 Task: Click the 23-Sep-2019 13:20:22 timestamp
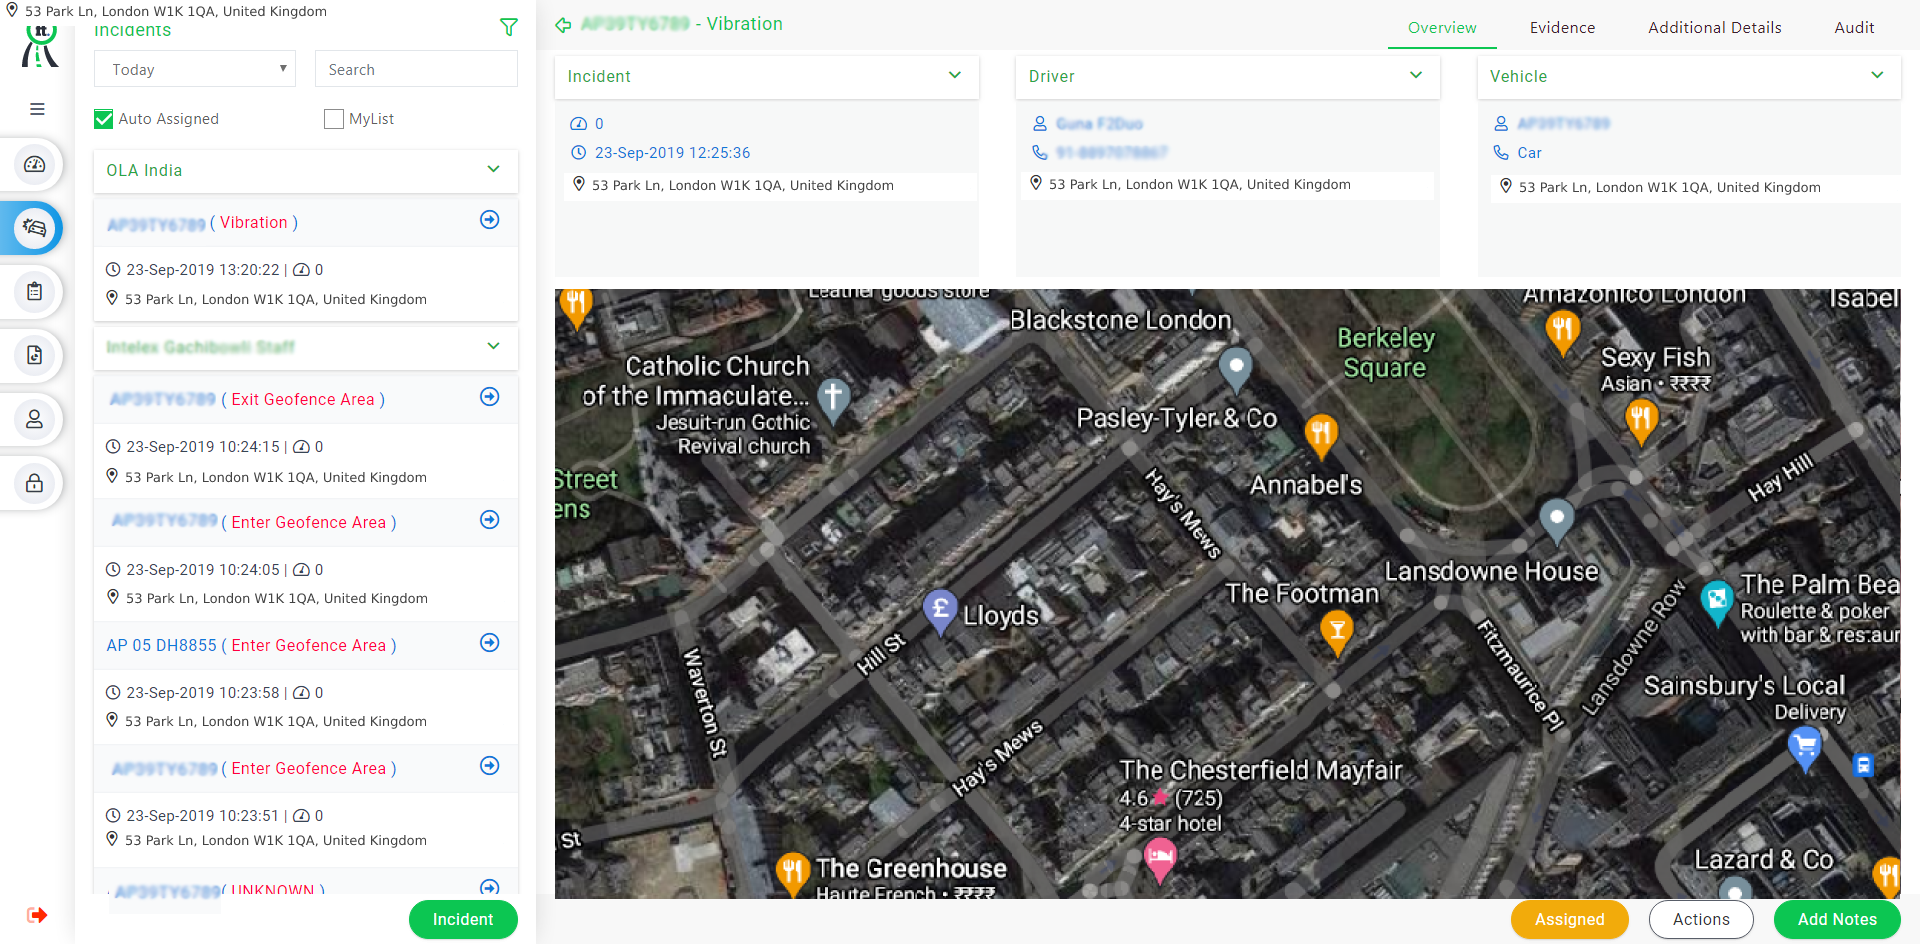click(203, 270)
